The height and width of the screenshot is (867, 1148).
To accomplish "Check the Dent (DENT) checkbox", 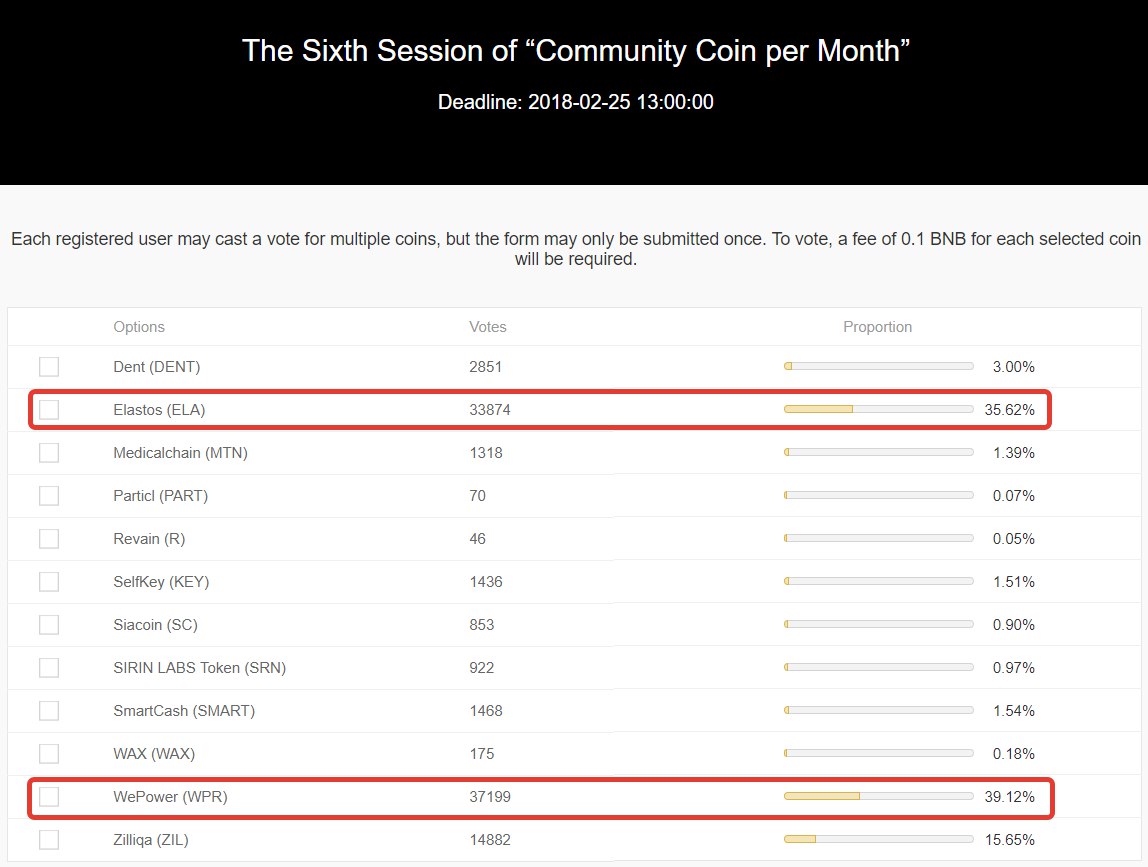I will (x=49, y=367).
